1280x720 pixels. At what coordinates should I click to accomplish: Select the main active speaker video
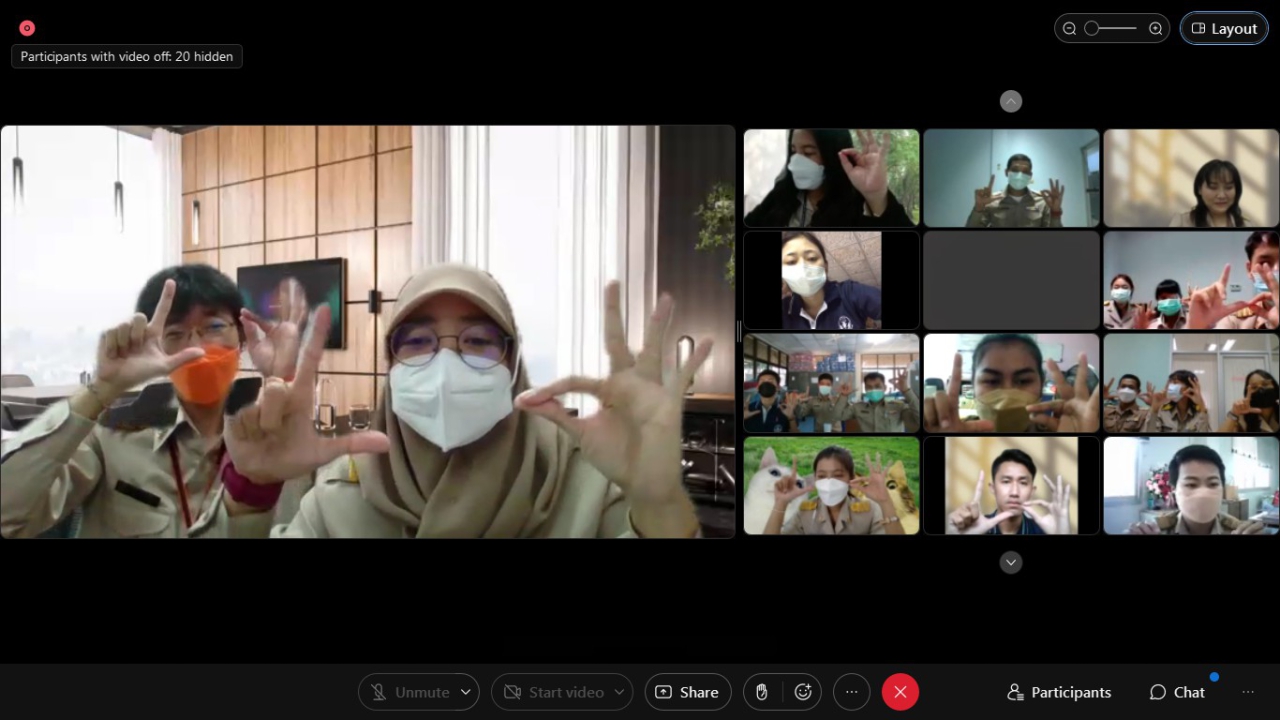[367, 332]
